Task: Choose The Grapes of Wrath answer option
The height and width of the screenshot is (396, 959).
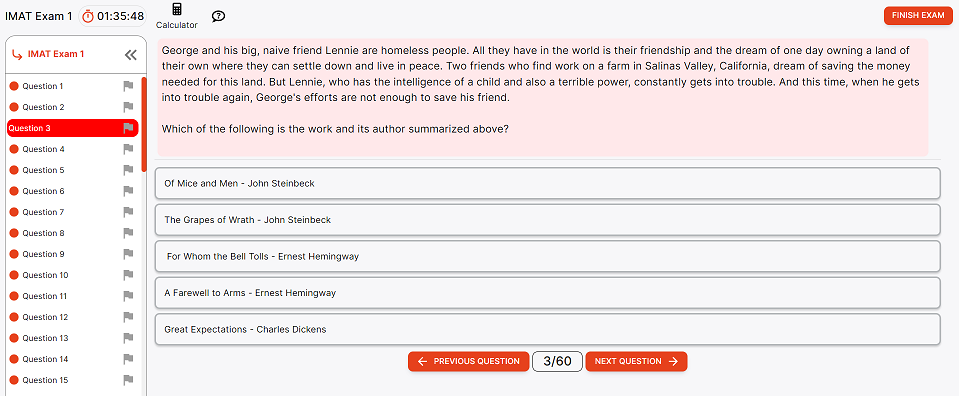Action: (x=547, y=220)
